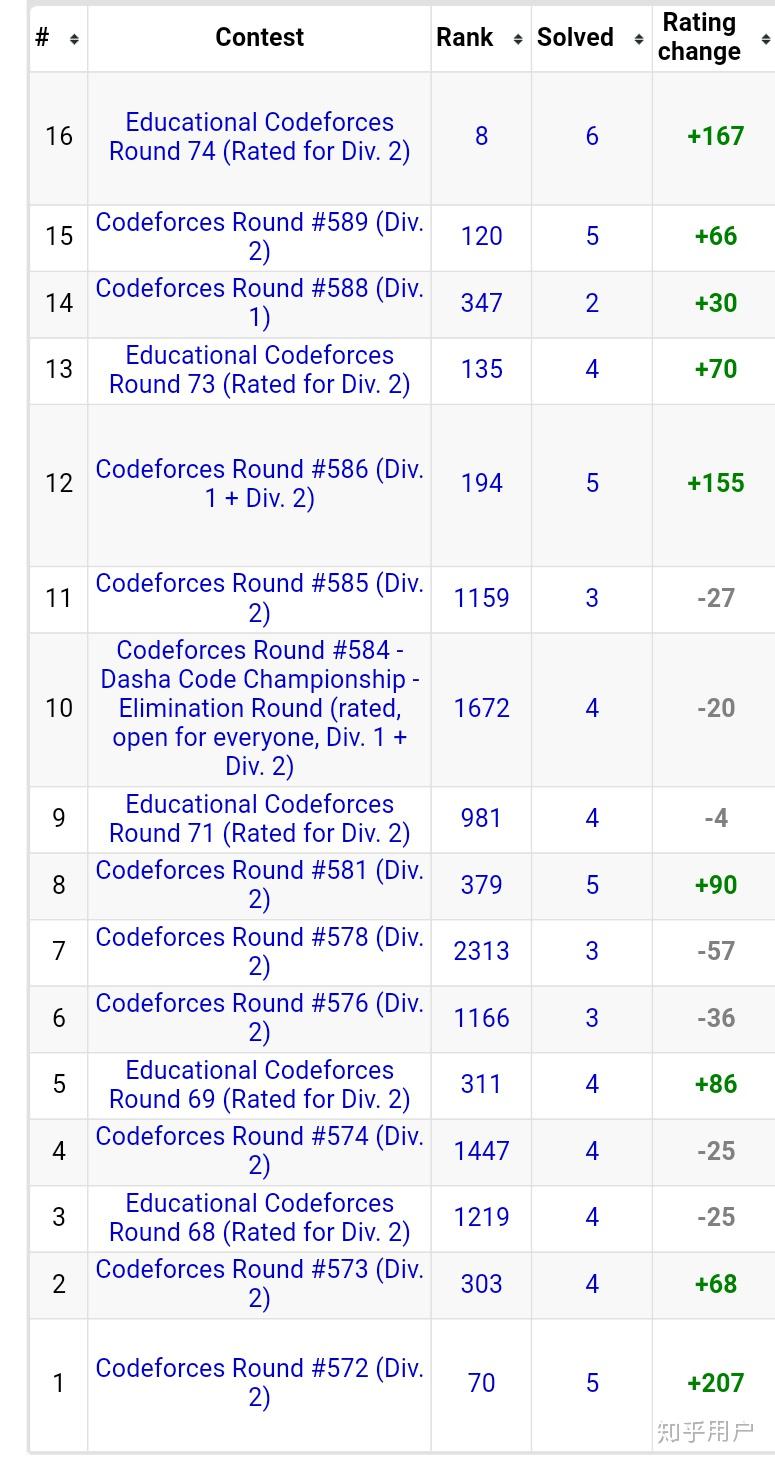This screenshot has height=1459, width=775.
Task: Click sort arrows next to Solved header
Action: (x=638, y=39)
